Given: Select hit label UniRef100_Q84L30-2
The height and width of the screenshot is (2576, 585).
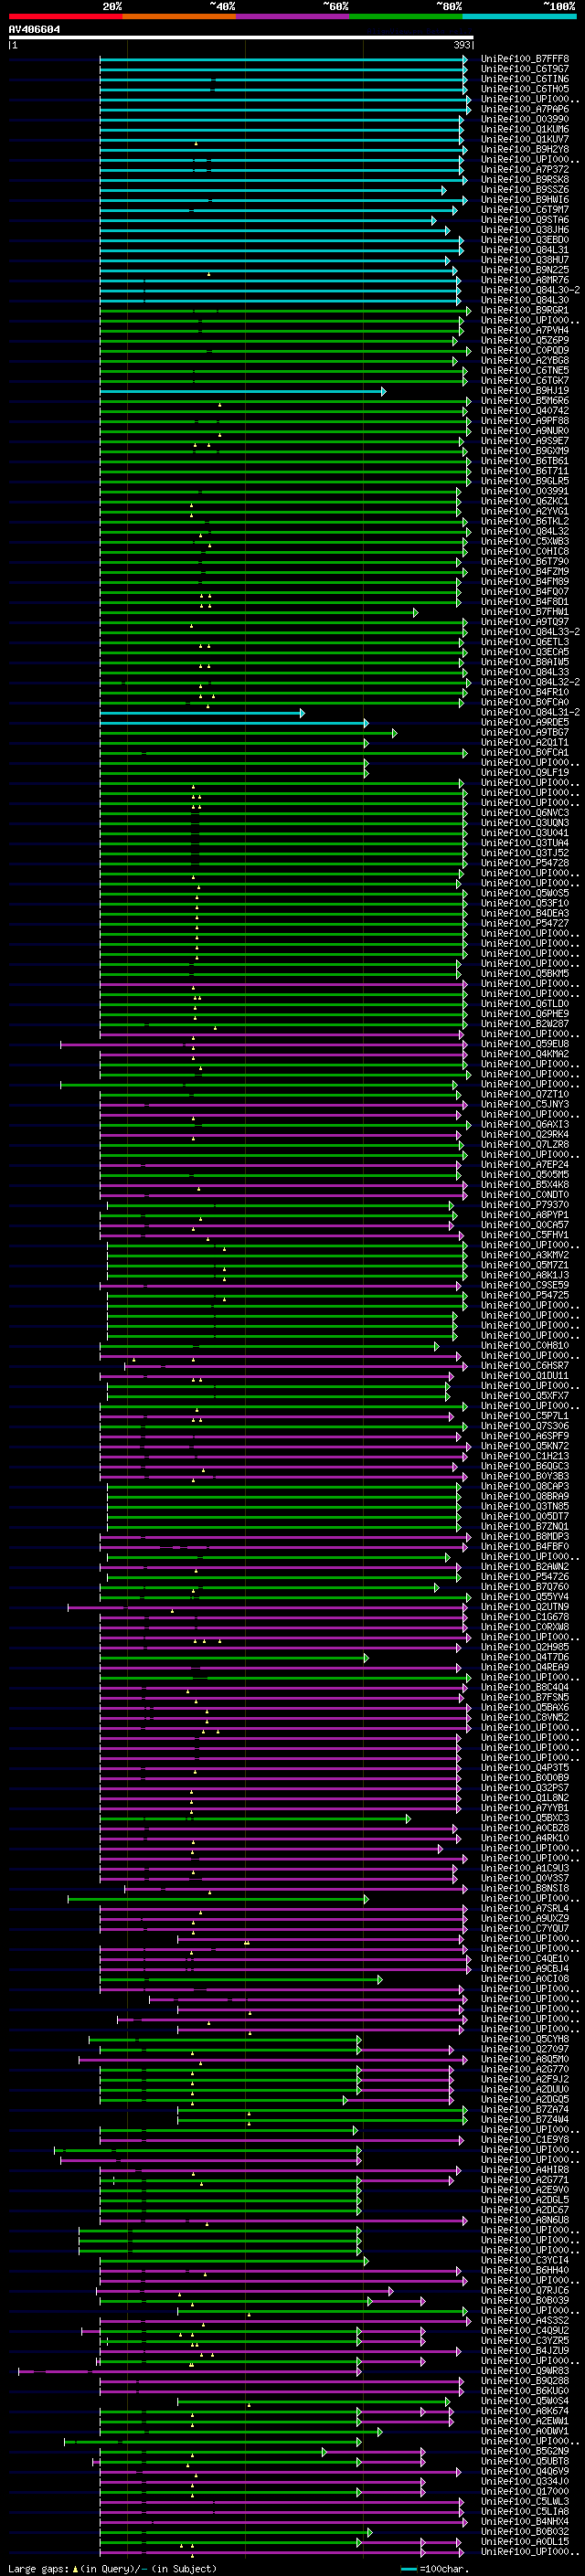Looking at the screenshot, I should click(x=530, y=290).
